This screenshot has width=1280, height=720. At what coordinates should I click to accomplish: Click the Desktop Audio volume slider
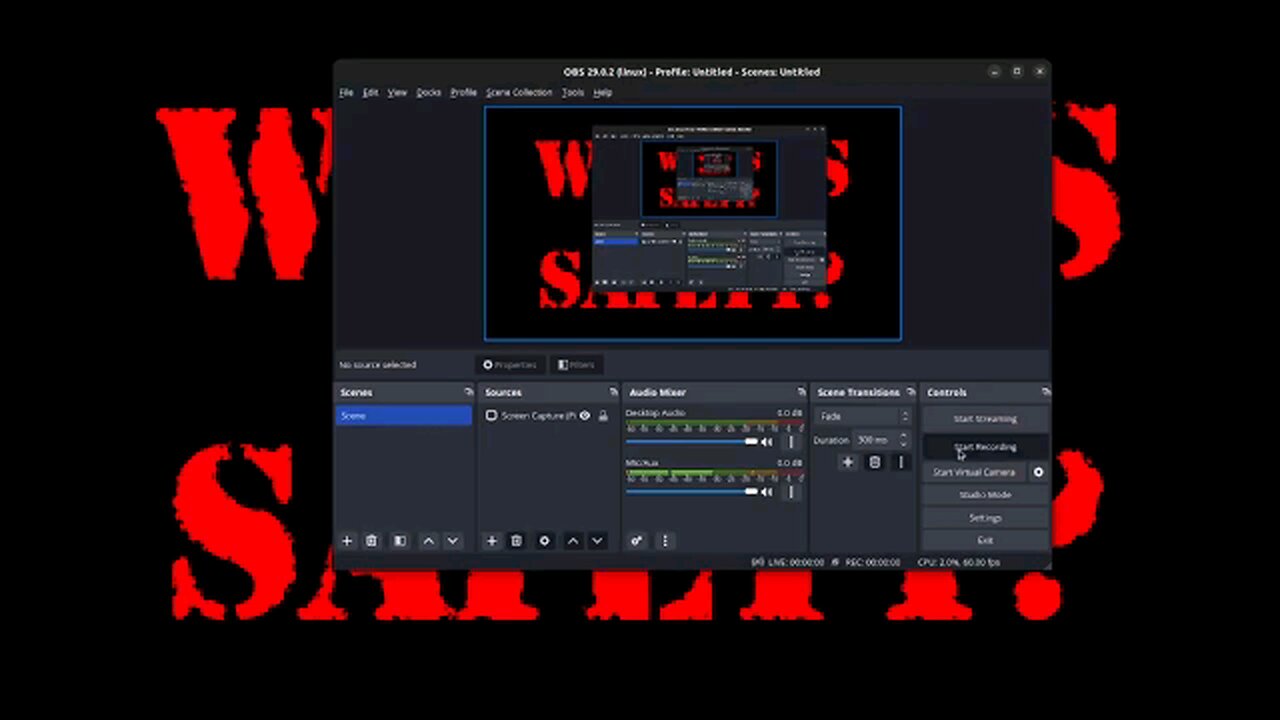tap(692, 442)
